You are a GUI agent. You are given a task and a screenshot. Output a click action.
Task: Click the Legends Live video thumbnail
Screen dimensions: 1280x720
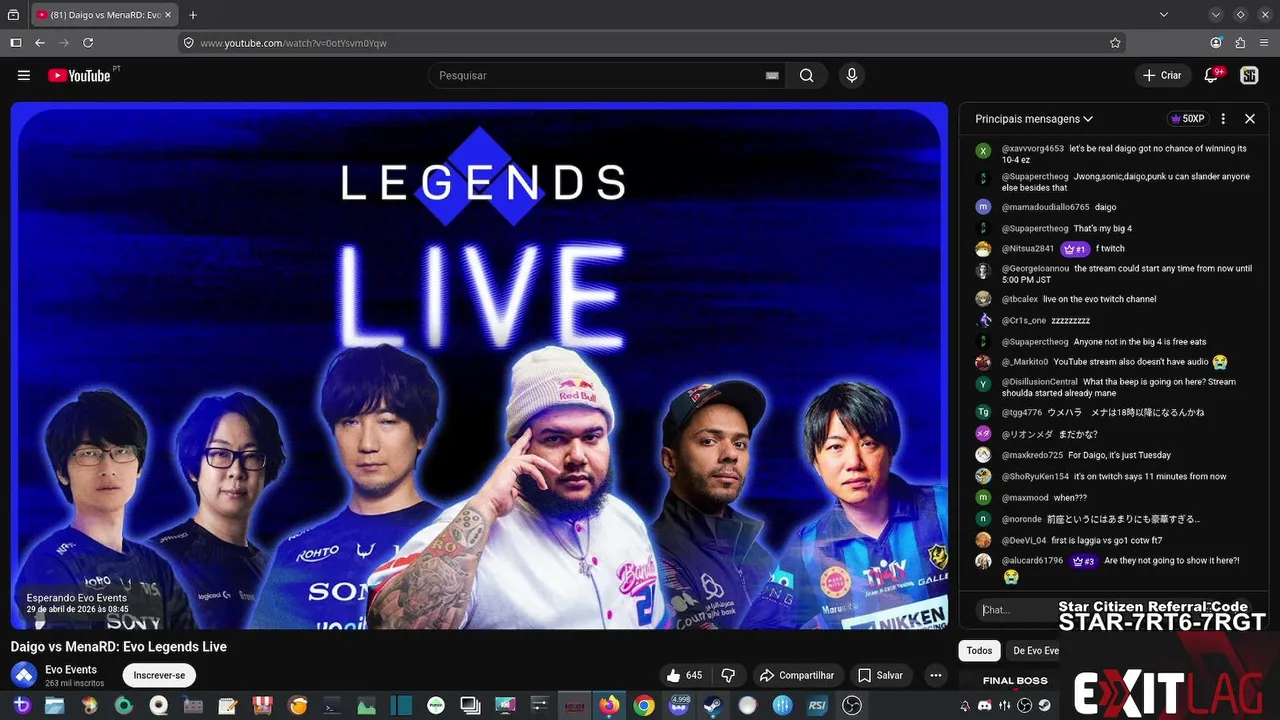479,366
